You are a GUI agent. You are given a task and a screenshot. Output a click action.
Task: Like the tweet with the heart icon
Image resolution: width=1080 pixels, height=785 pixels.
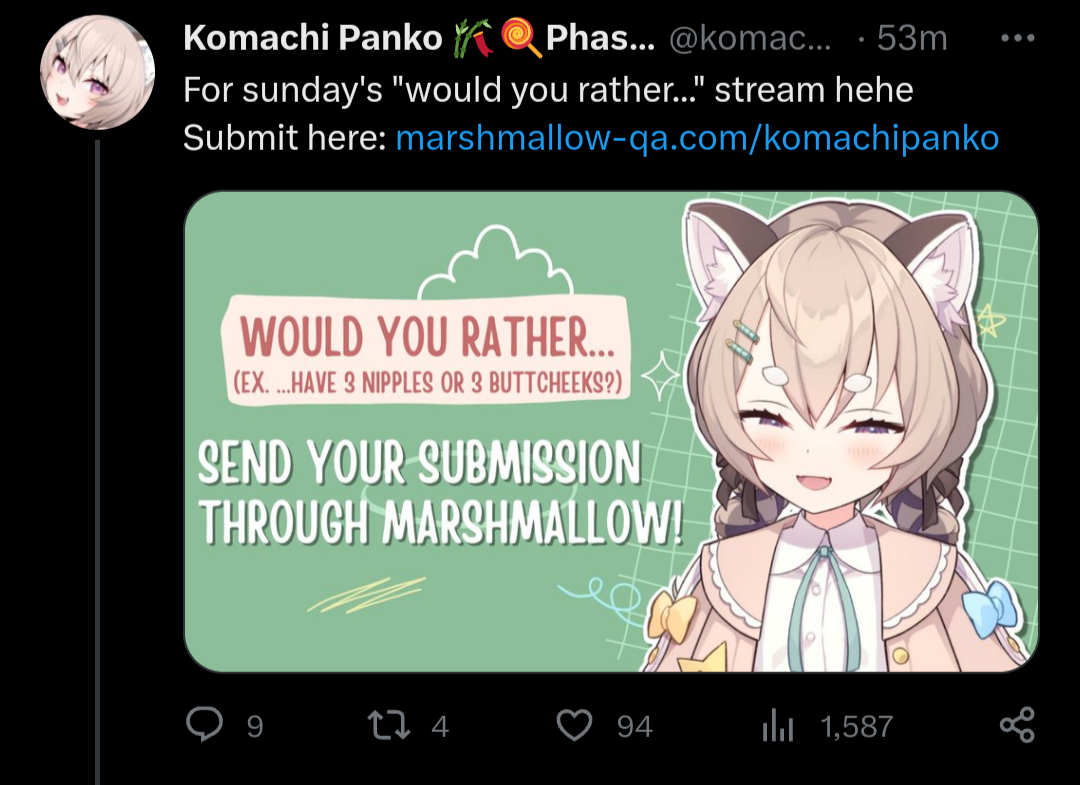[574, 726]
